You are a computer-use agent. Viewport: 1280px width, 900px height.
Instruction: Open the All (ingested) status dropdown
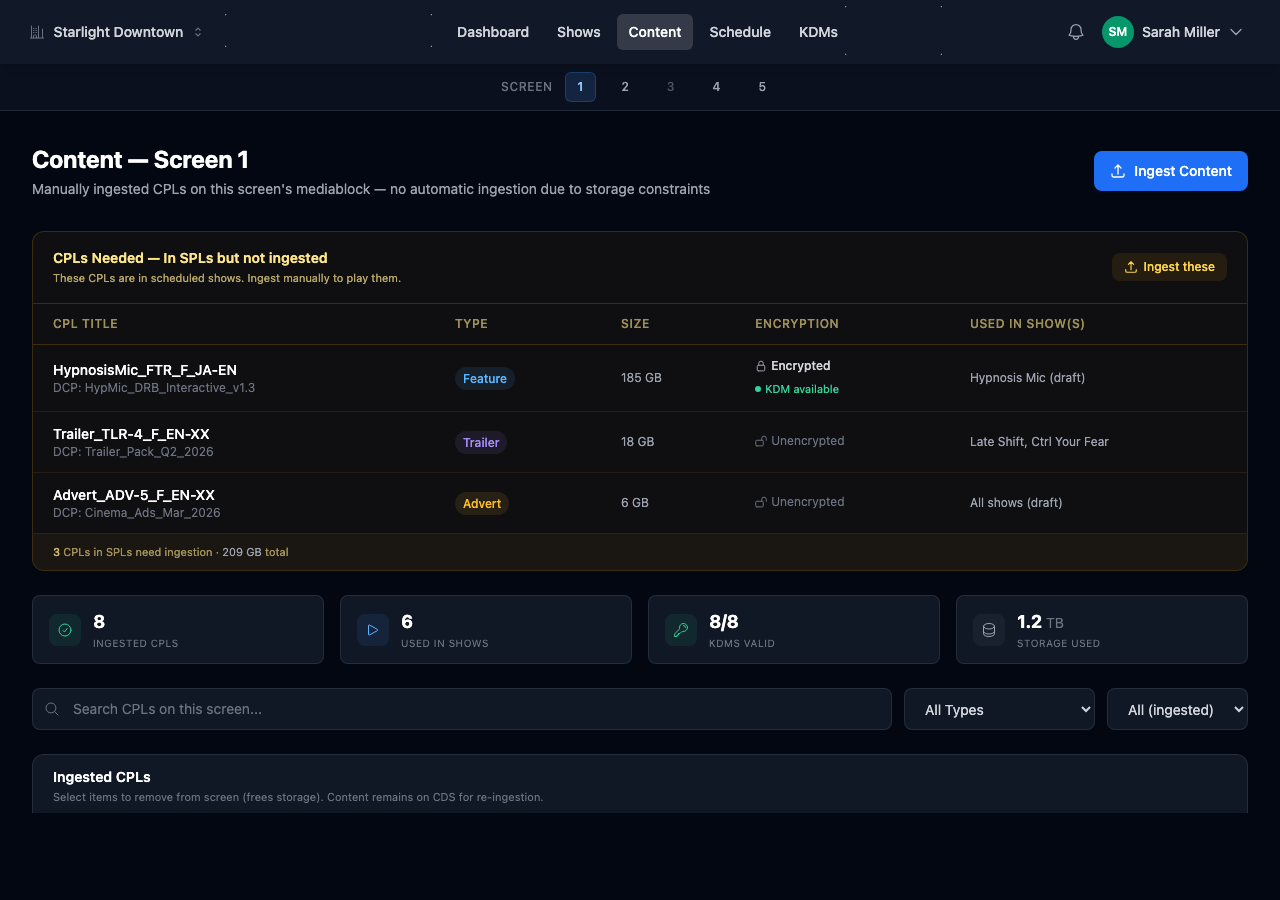(x=1176, y=709)
